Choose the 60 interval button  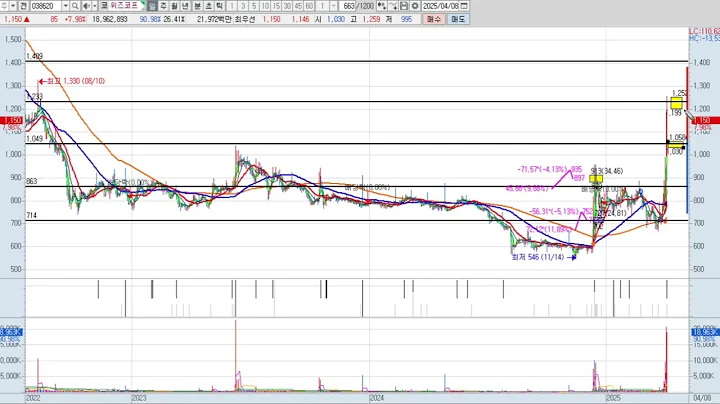click(x=309, y=6)
